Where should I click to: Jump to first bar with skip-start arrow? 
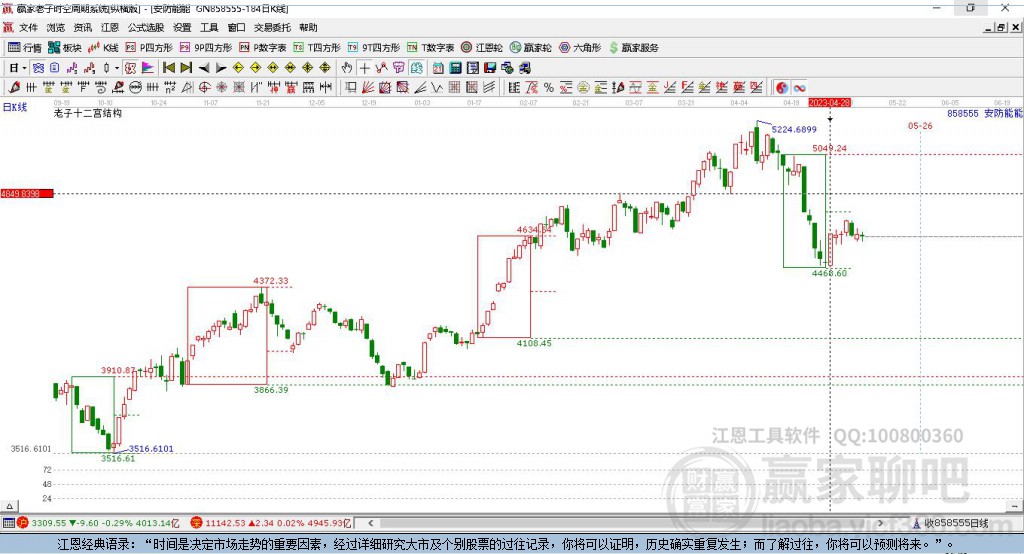[168, 67]
